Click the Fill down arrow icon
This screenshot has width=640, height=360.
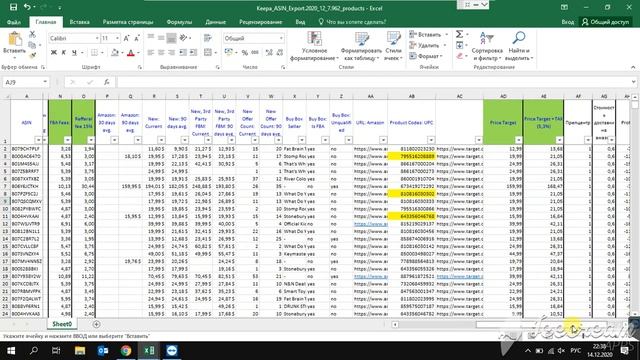point(460,45)
